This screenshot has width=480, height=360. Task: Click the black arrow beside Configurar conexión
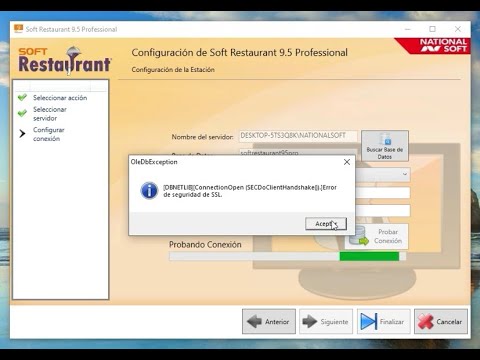[22, 134]
